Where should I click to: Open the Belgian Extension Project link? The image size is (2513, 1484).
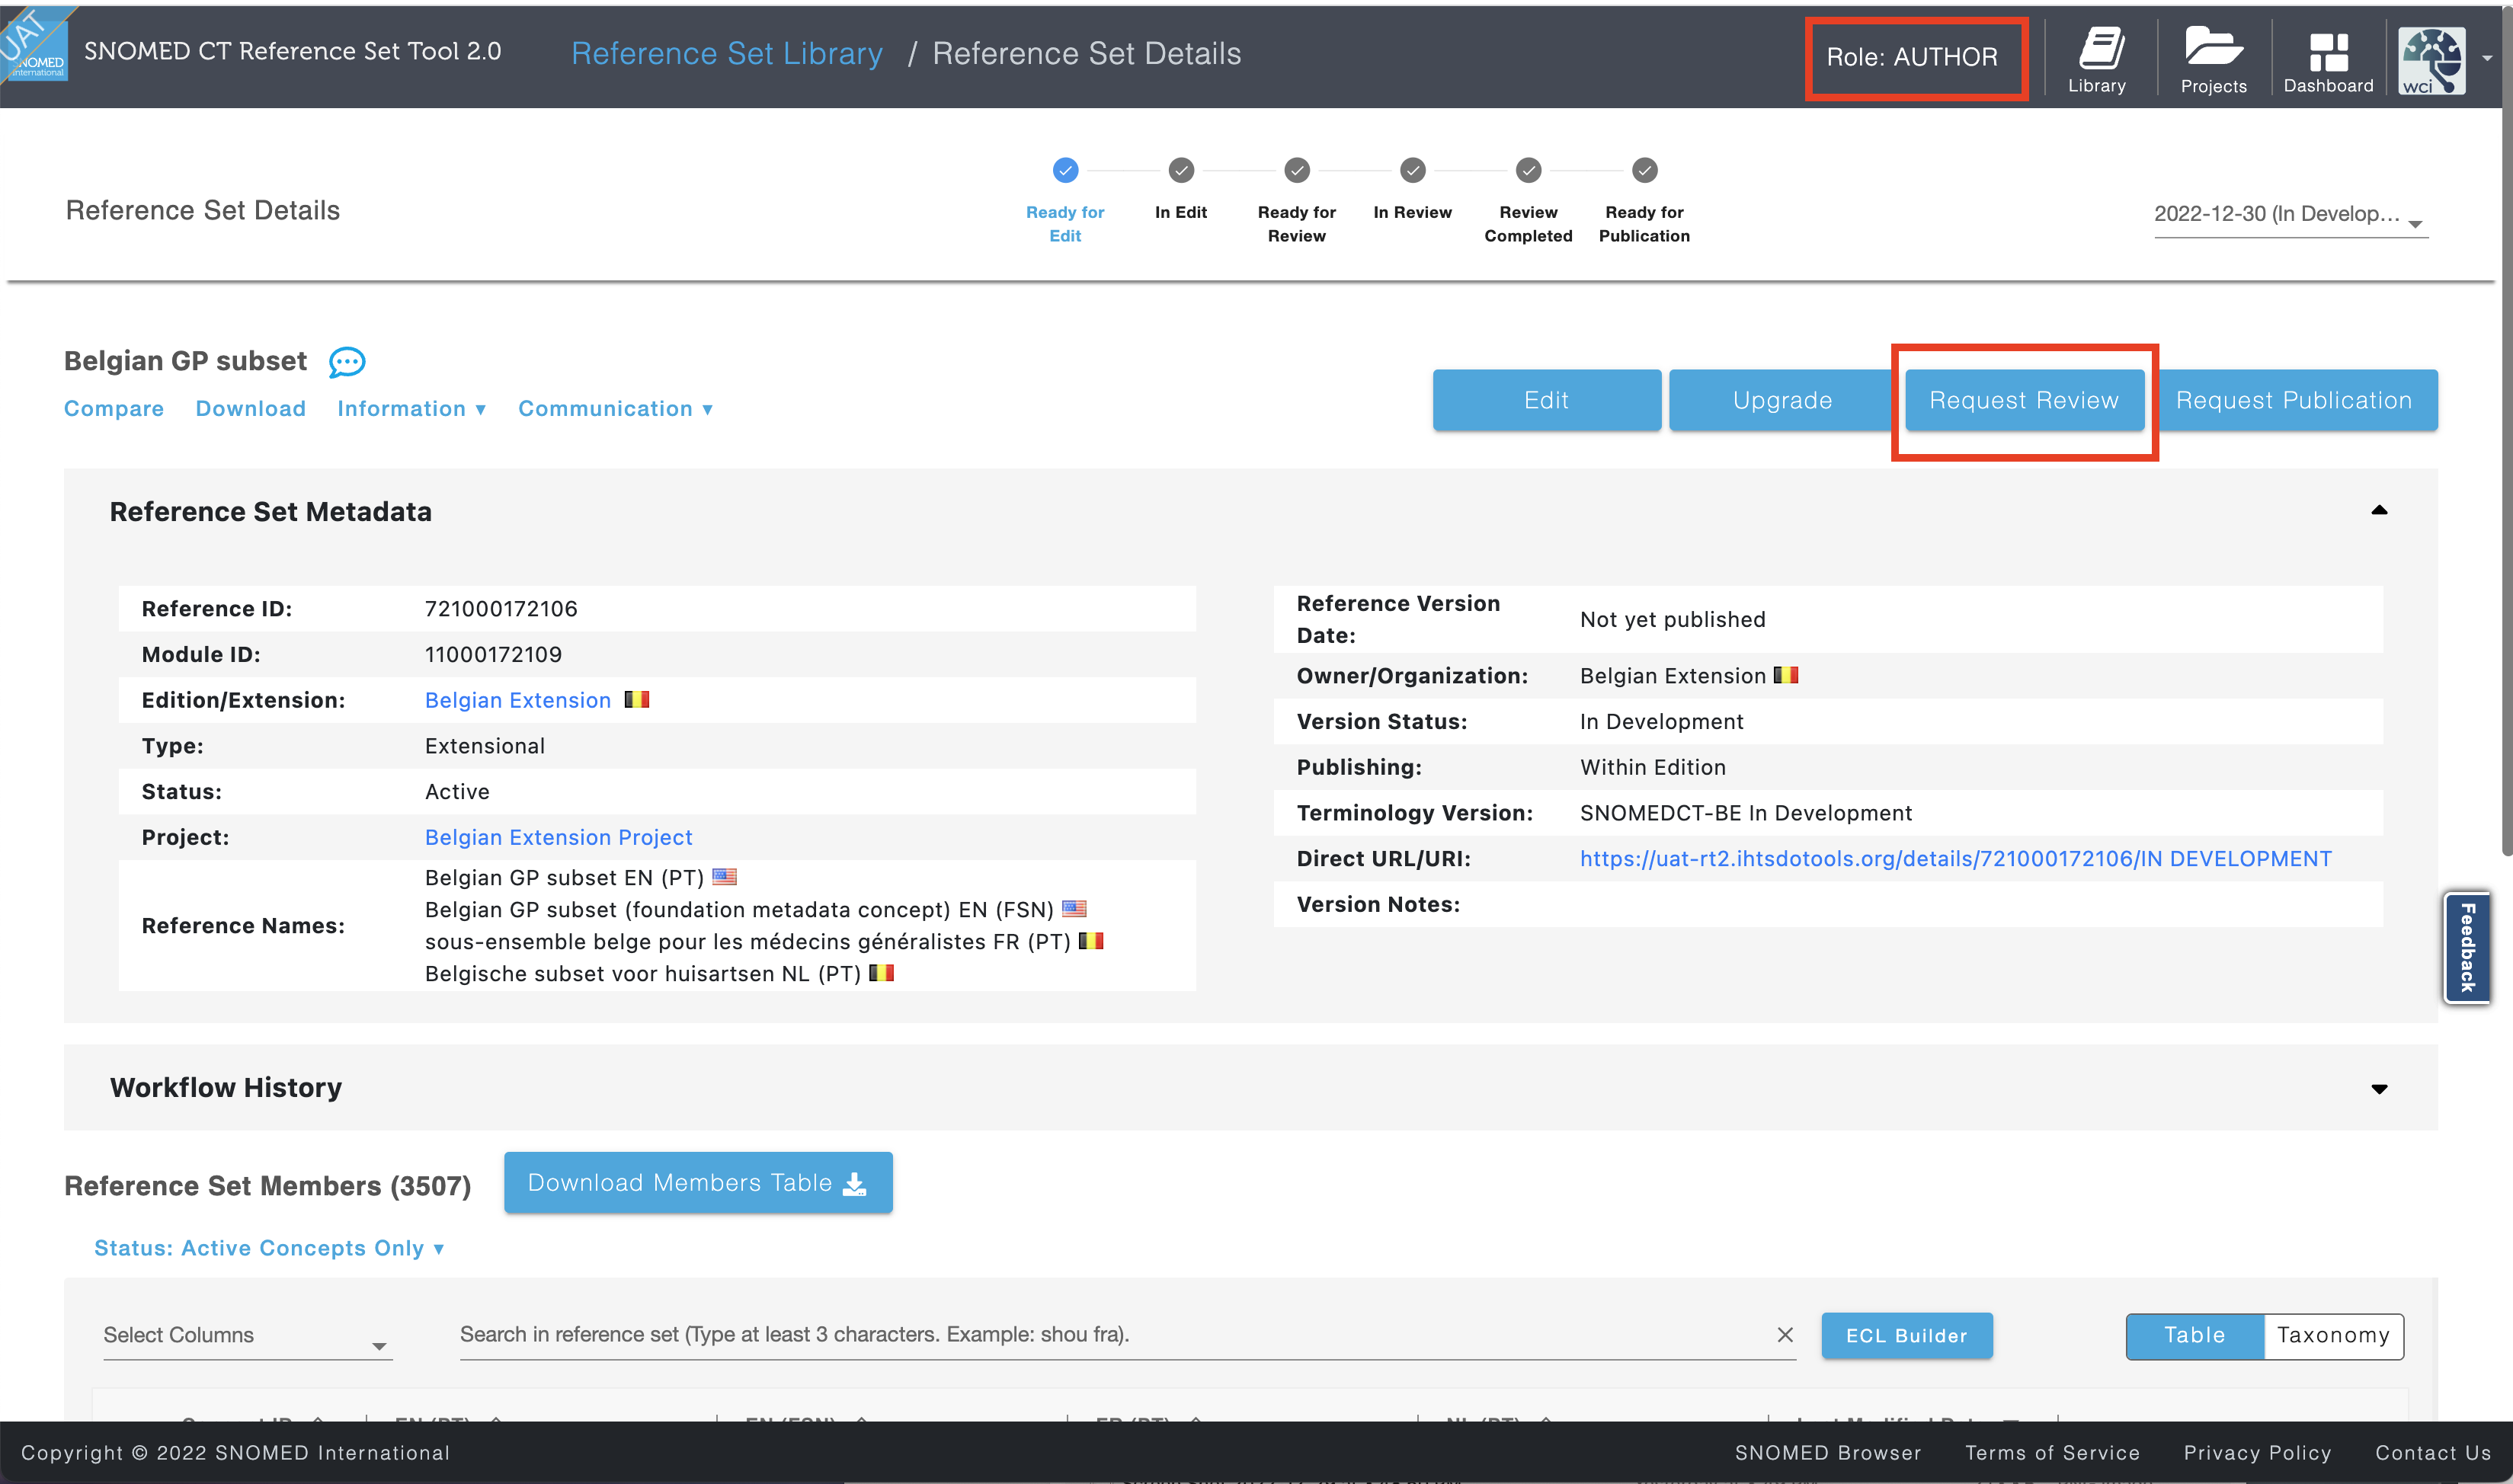pos(558,837)
